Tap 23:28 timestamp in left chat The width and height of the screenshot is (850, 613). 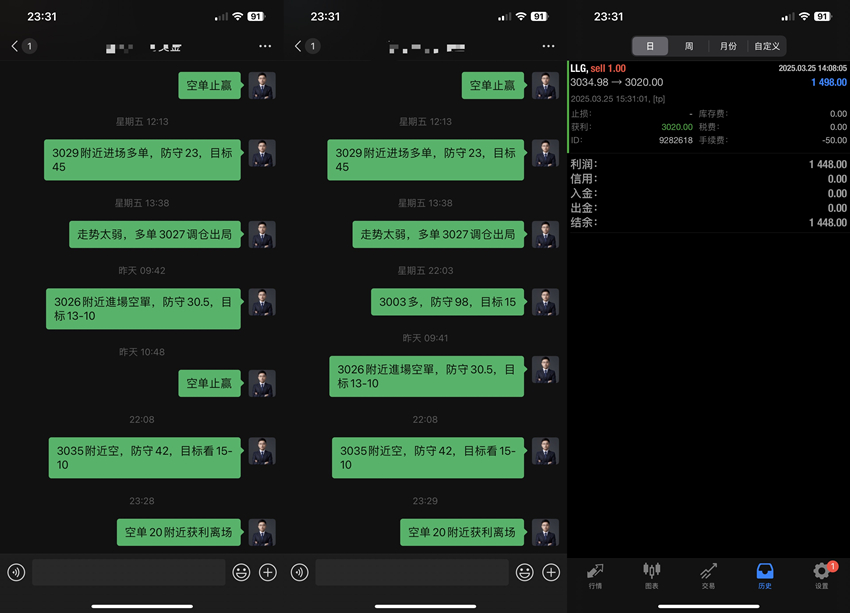(x=142, y=501)
